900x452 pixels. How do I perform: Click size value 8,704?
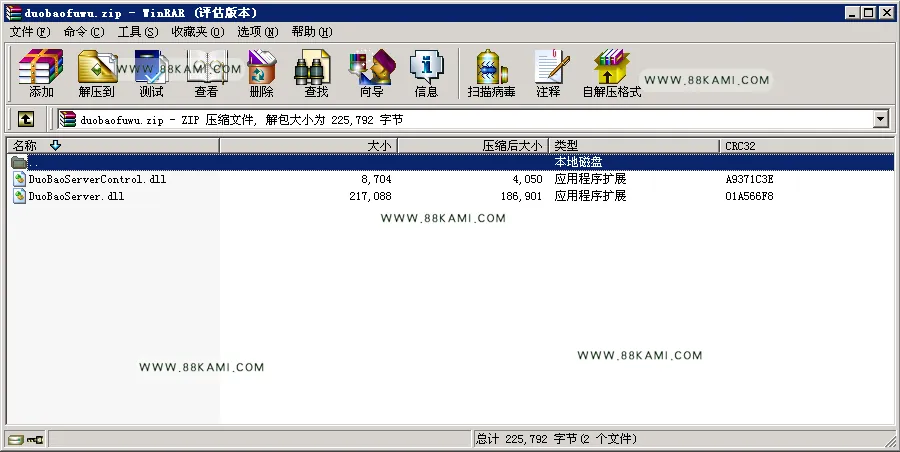[377, 180]
